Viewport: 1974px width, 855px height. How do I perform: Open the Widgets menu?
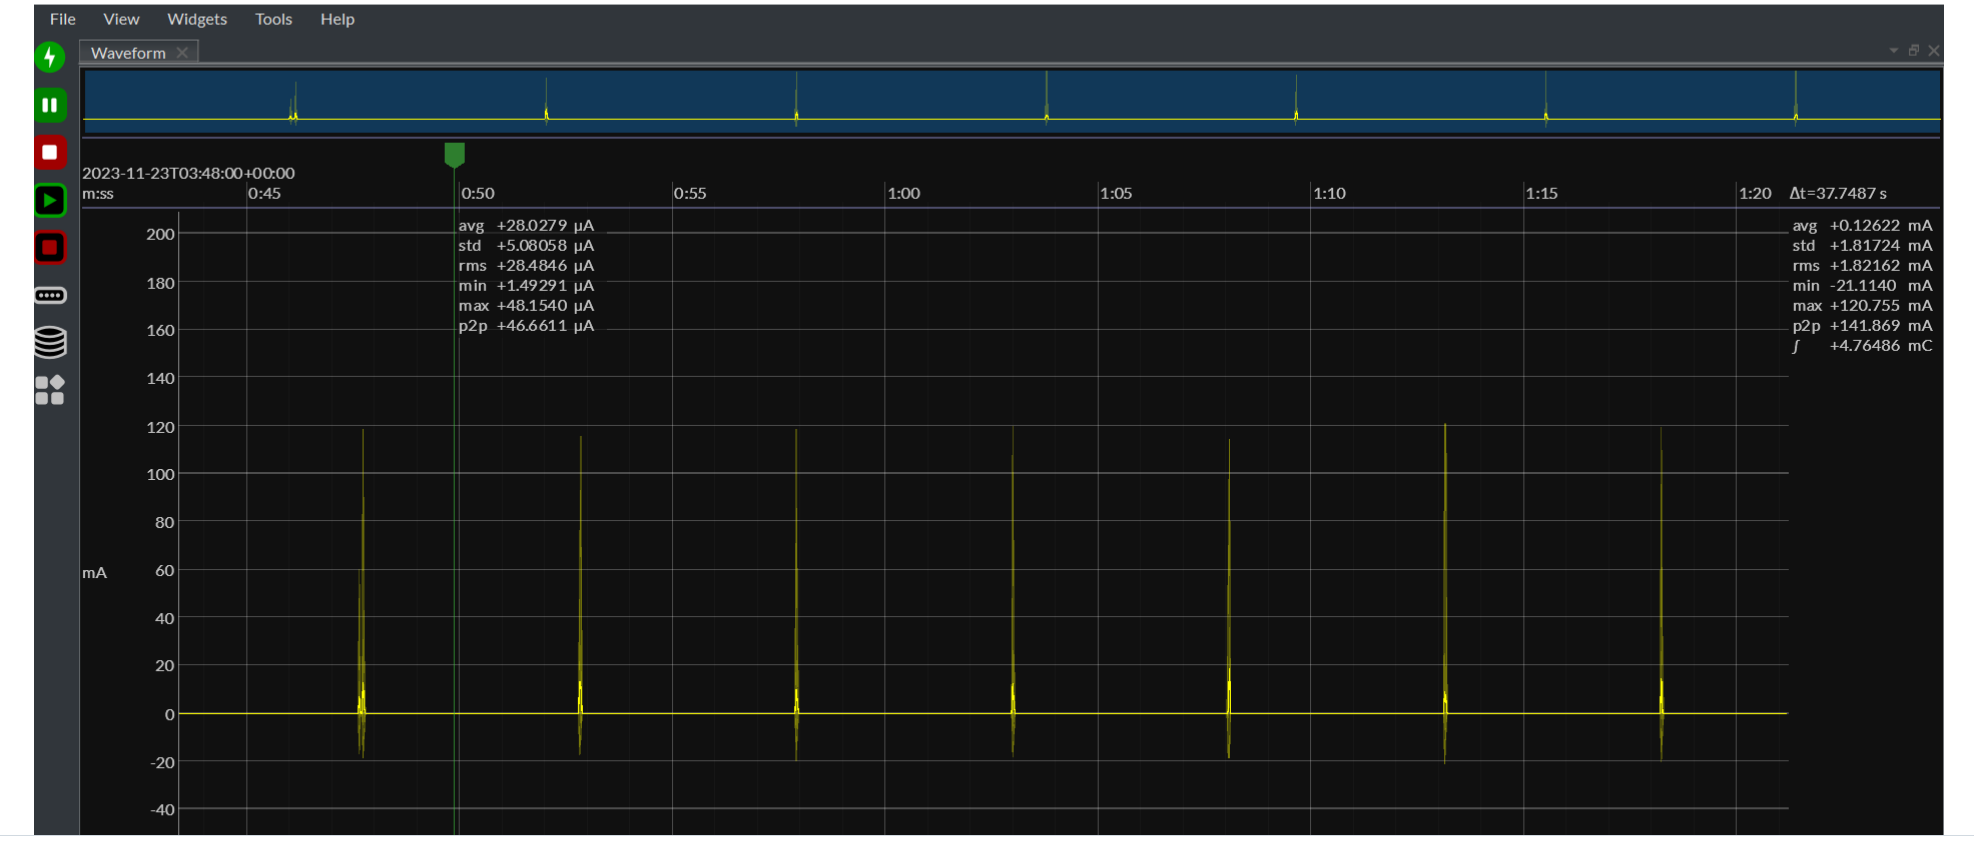[x=197, y=19]
